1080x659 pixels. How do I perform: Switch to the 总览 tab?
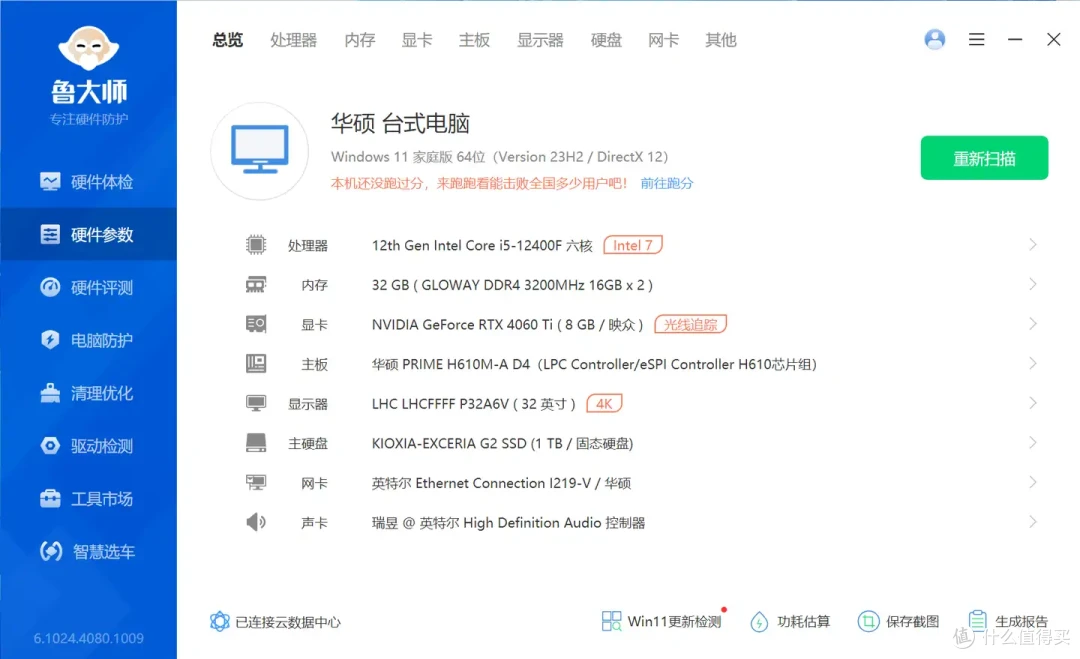point(228,40)
